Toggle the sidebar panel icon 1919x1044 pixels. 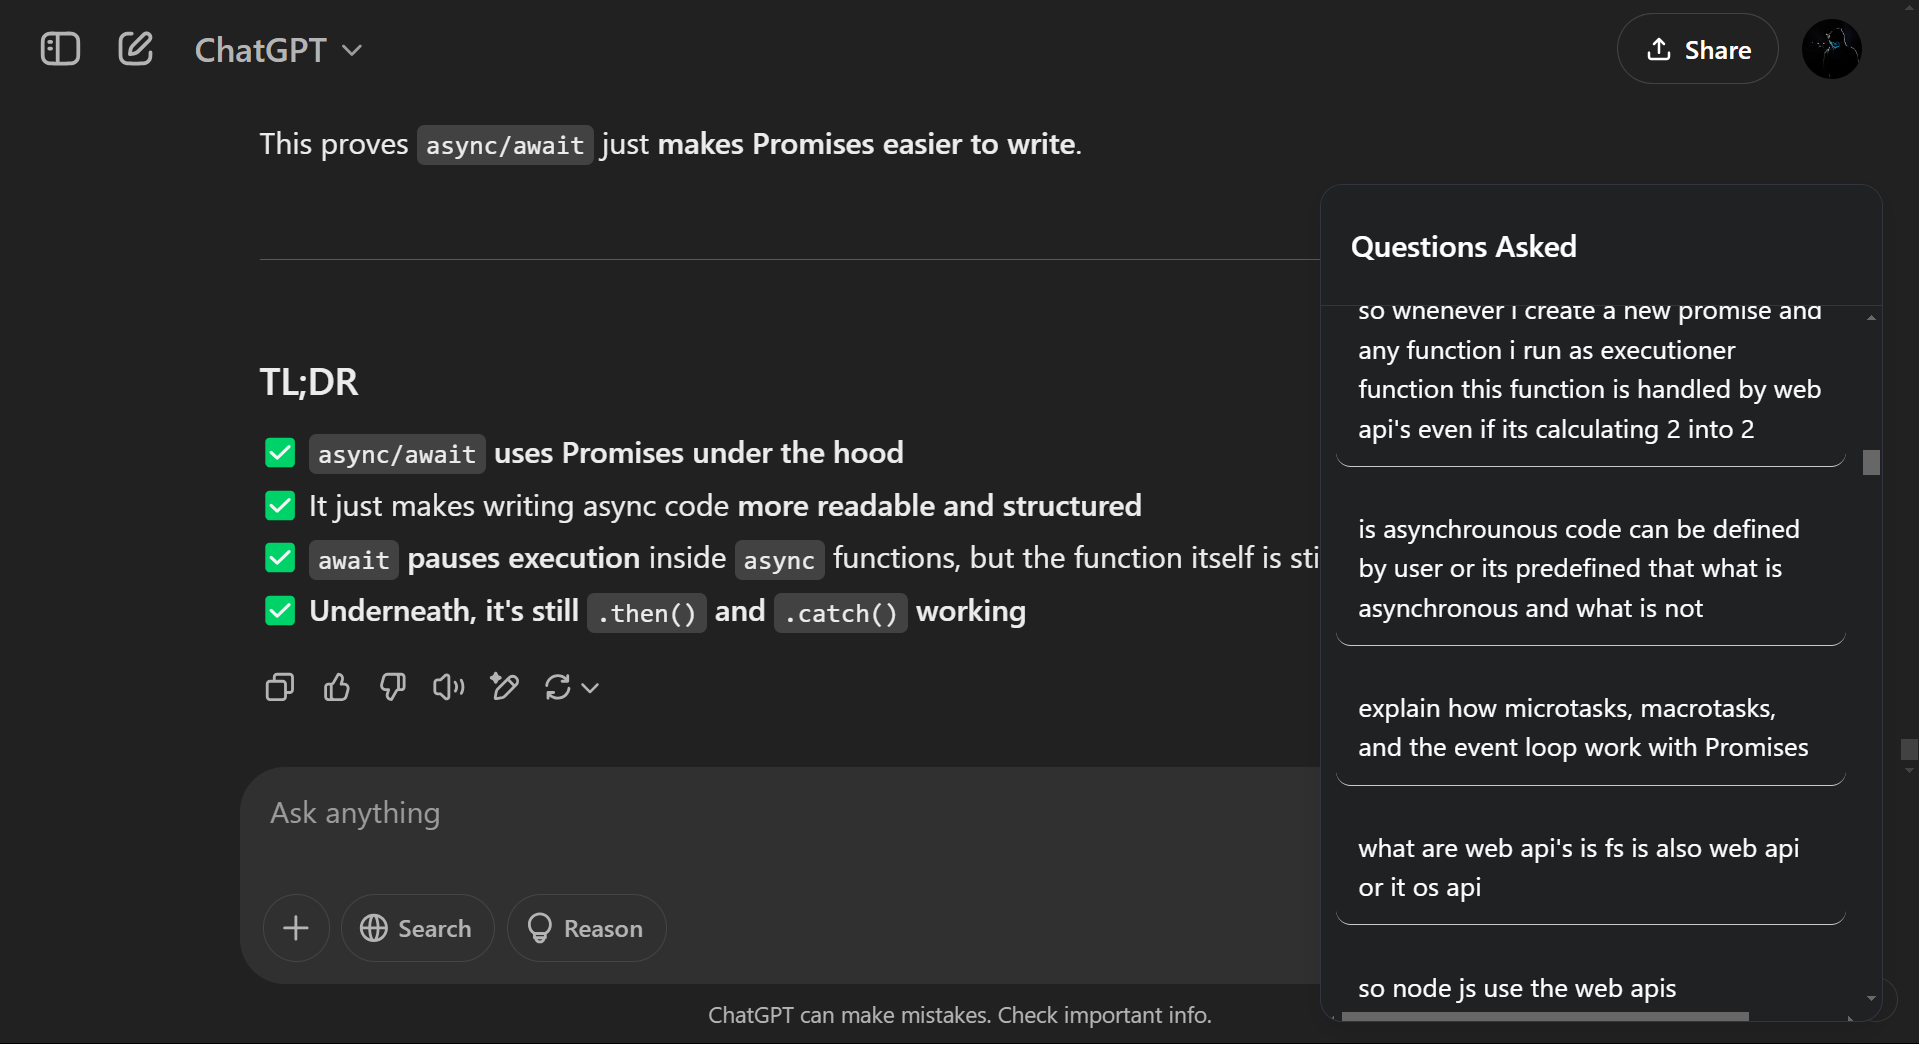60,49
